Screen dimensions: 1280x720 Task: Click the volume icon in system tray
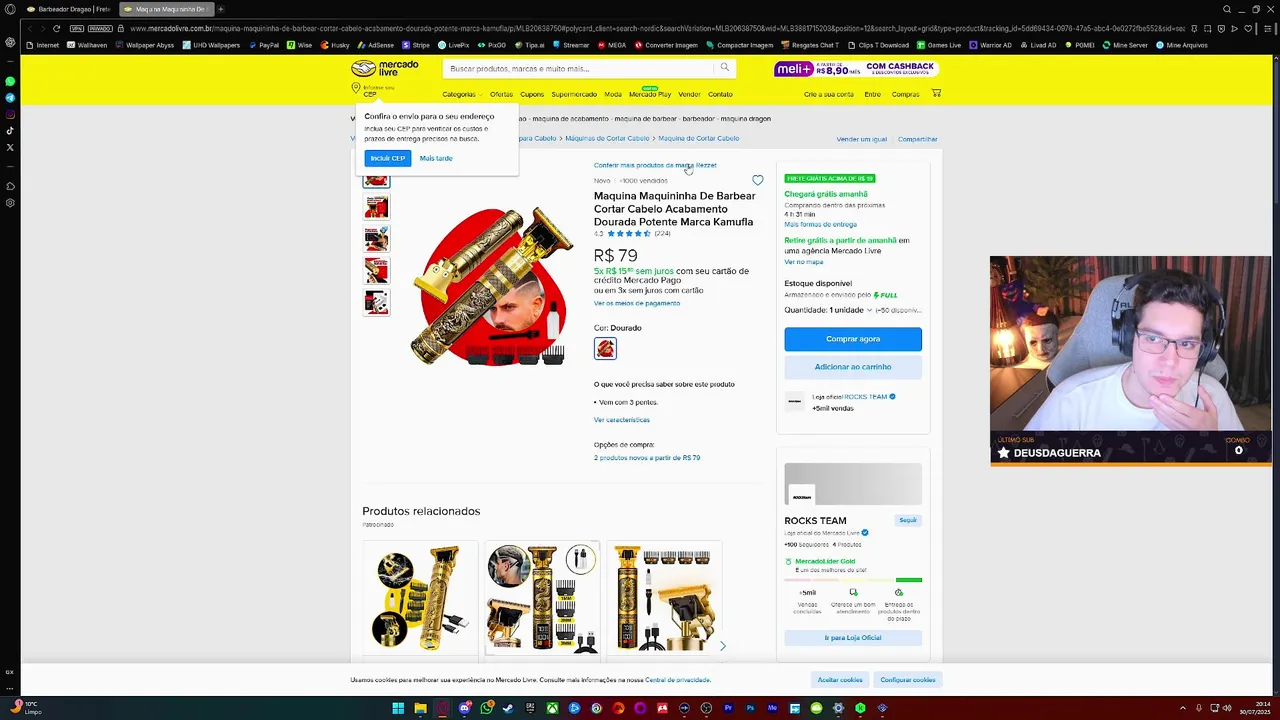[1228, 708]
